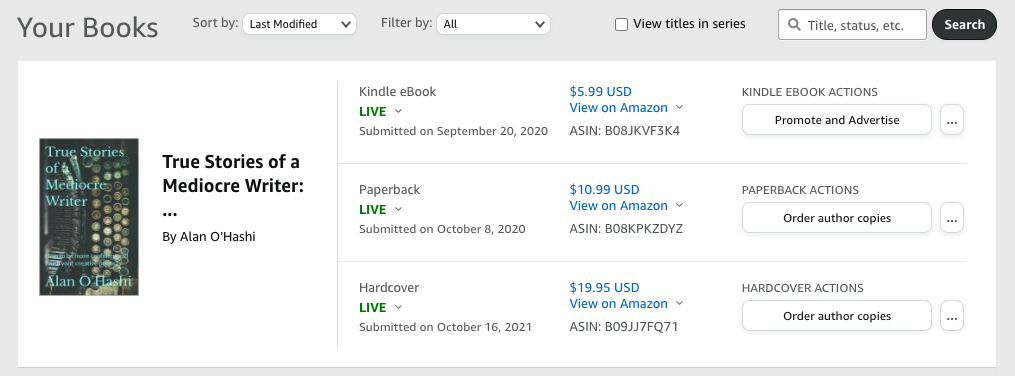Open Hardcover more actions ellipsis button
The image size is (1015, 376).
952,316
